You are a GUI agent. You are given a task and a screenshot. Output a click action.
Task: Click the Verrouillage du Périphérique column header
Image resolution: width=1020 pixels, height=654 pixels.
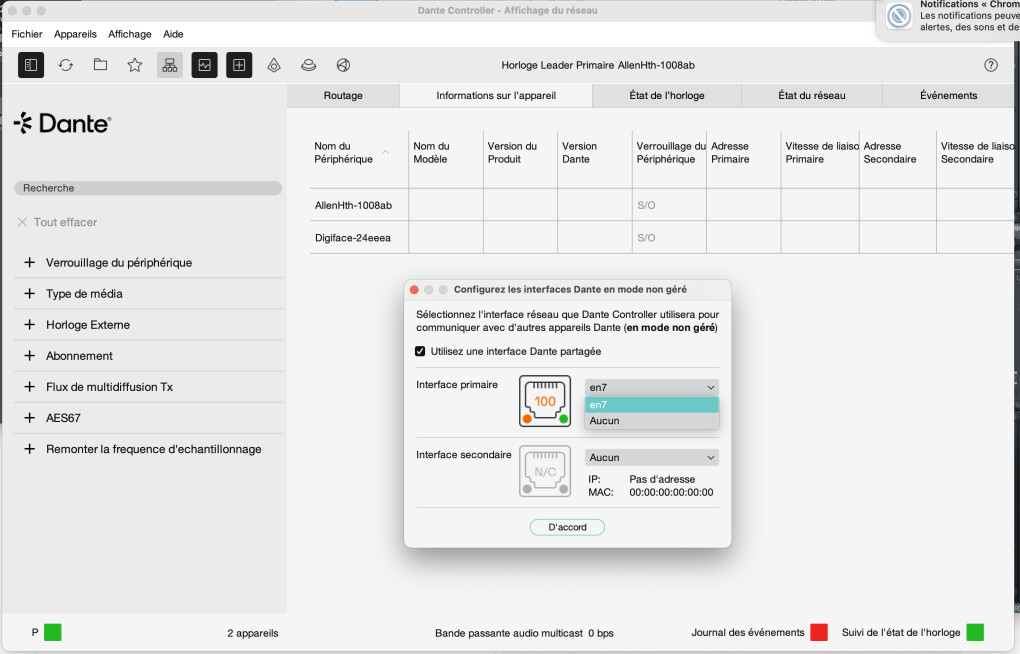[669, 152]
